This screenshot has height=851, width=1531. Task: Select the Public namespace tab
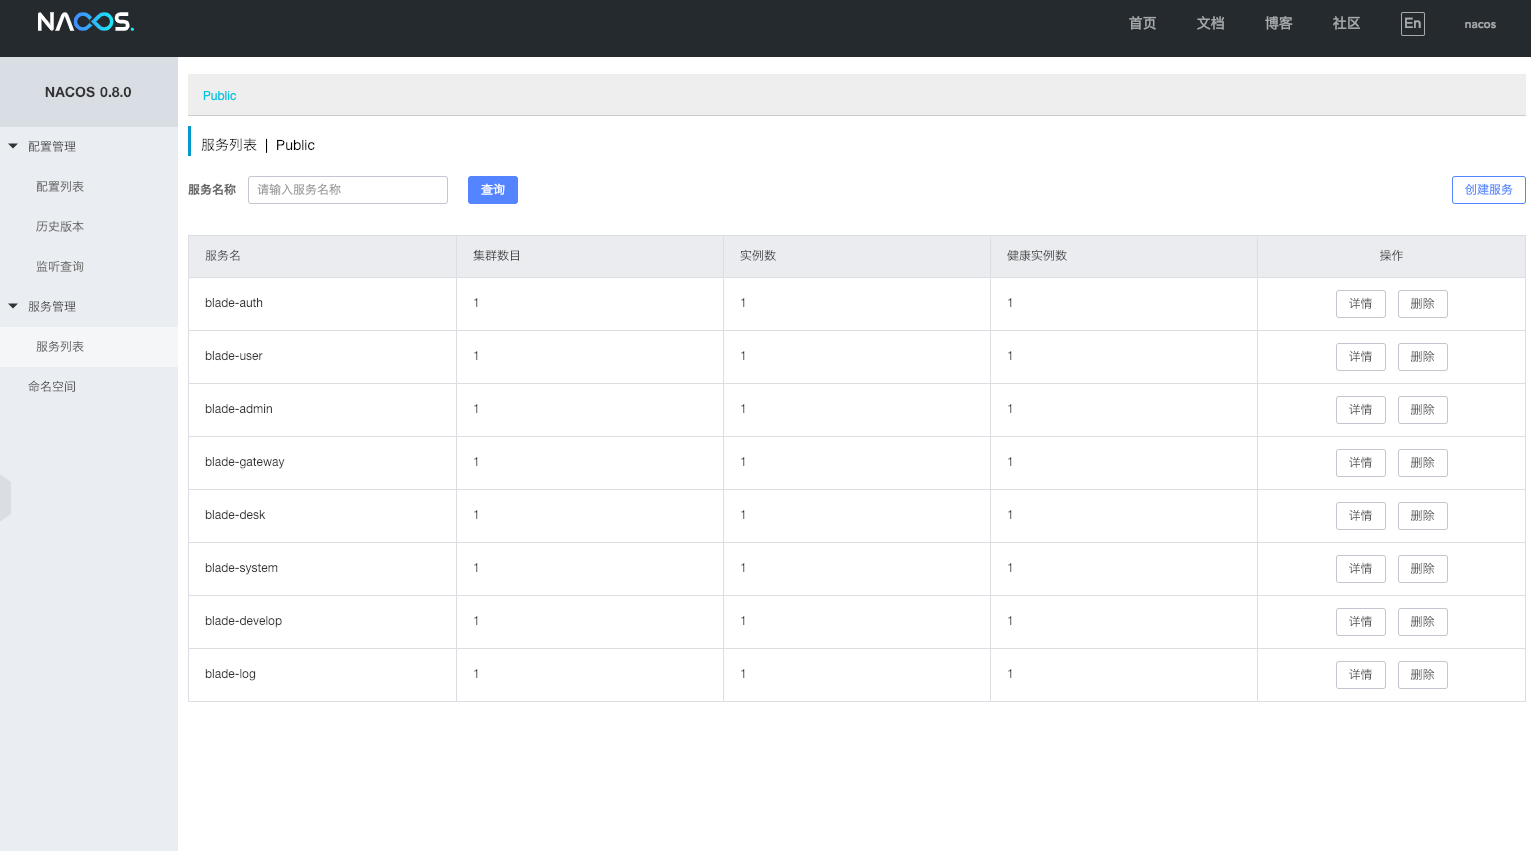point(219,96)
